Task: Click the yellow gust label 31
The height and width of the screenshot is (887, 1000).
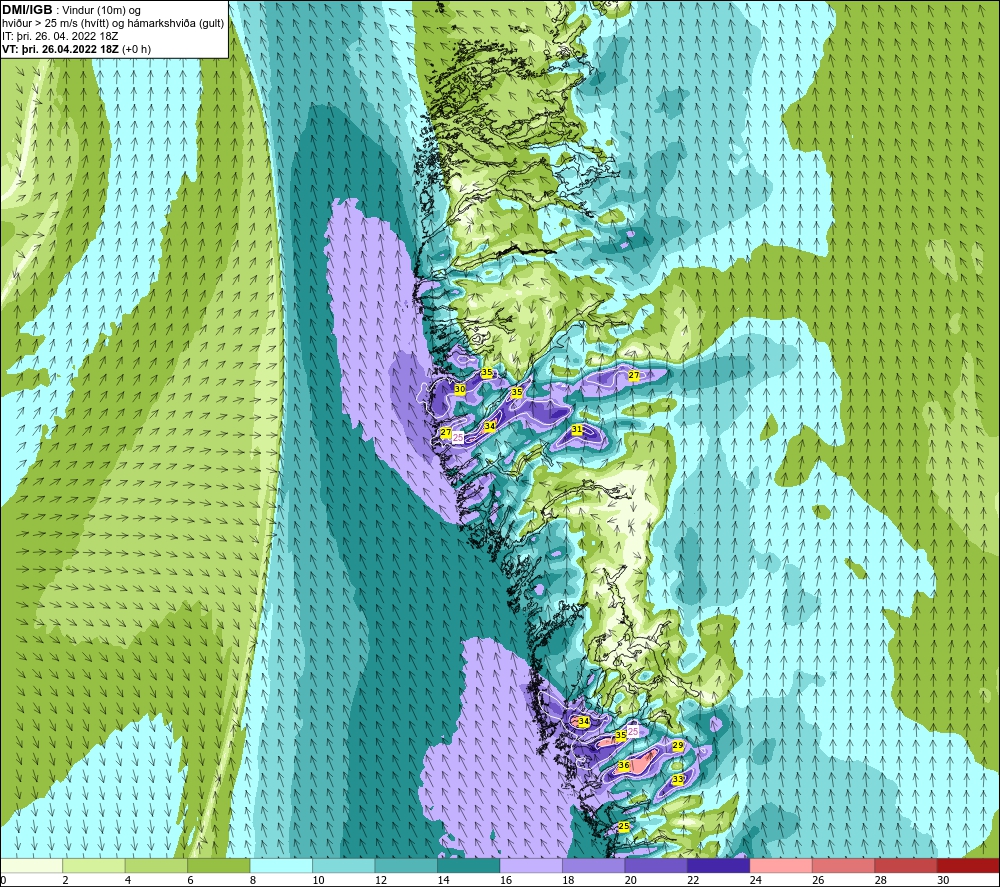Action: [577, 429]
